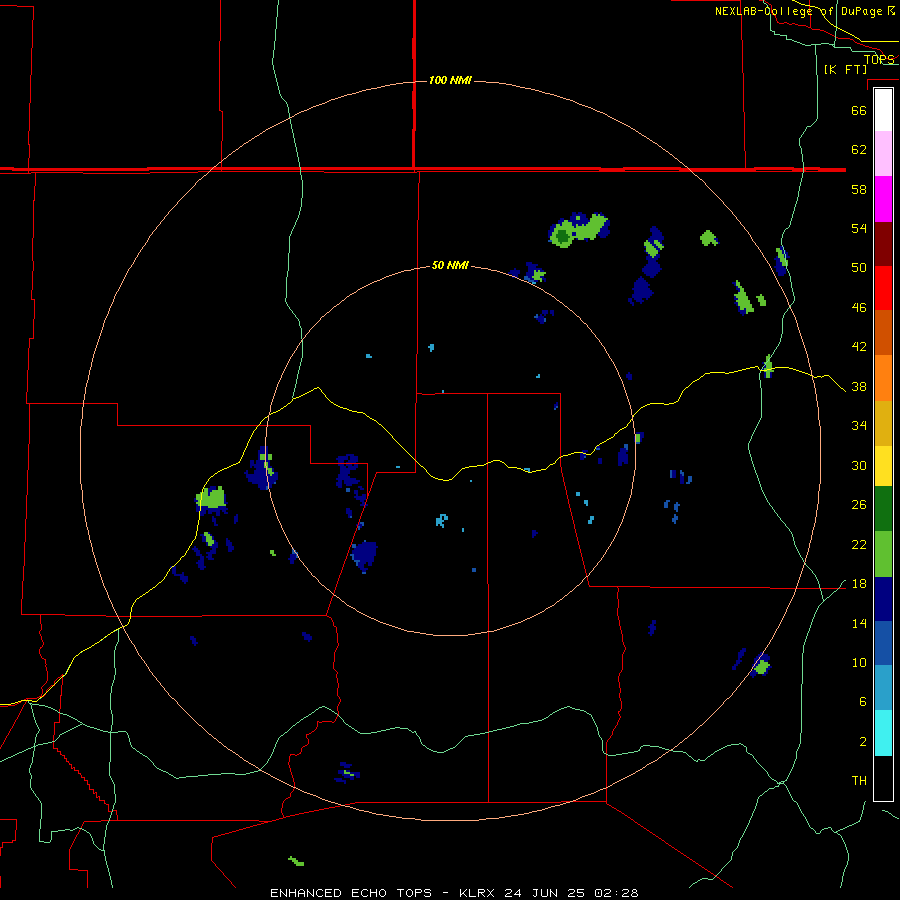Click the '22' legend value label

pyautogui.click(x=859, y=544)
